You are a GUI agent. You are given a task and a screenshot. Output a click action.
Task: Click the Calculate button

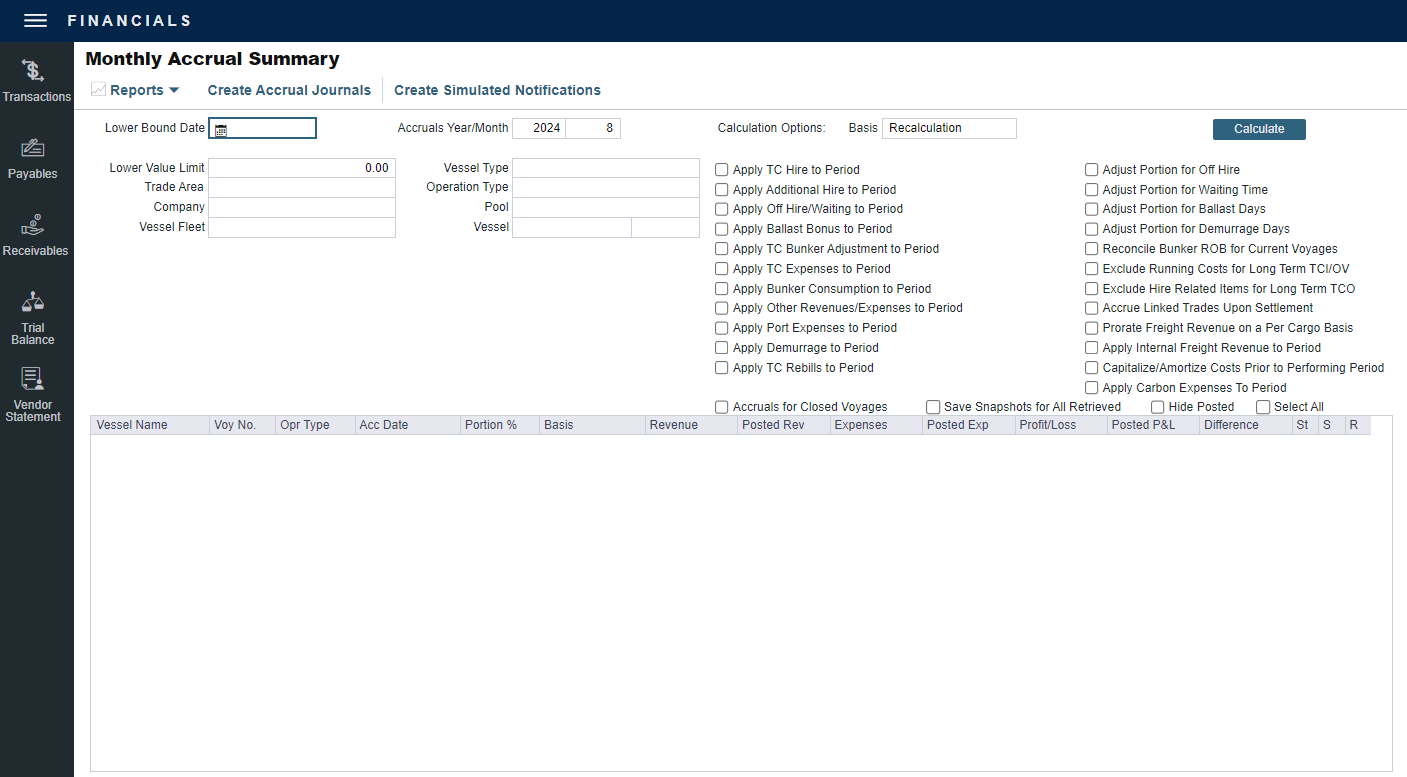click(x=1259, y=129)
